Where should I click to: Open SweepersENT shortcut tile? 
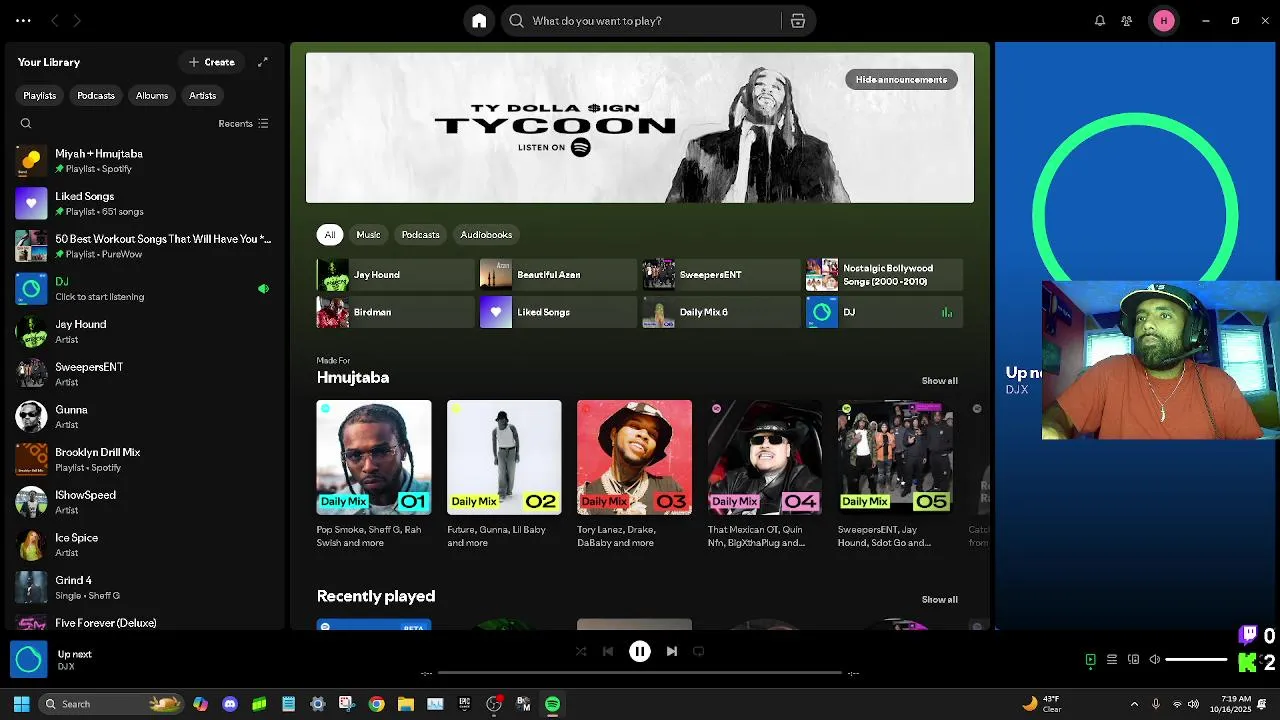pyautogui.click(x=721, y=275)
